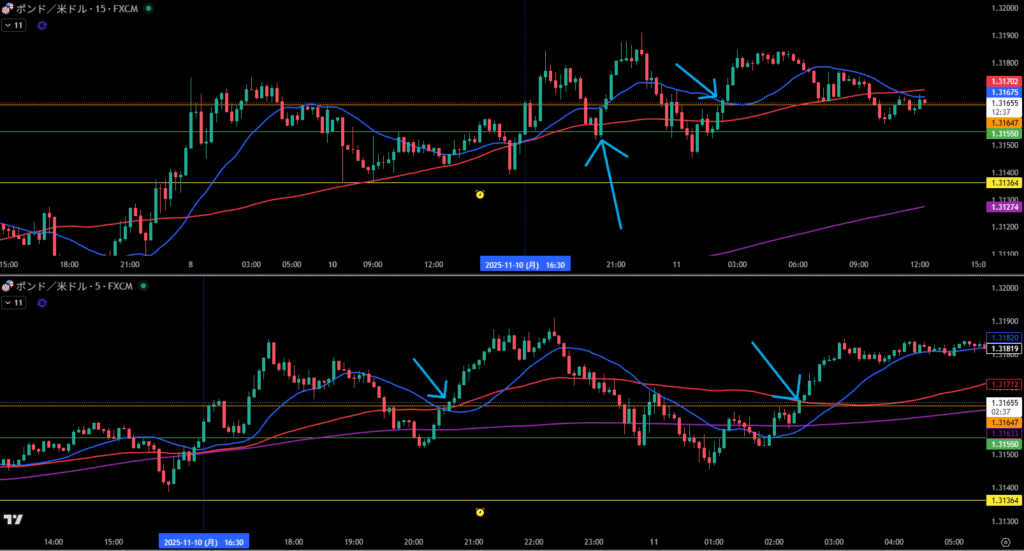The width and height of the screenshot is (1024, 551).
Task: Expand the indicator legend "11" in the lower chart
Action: tap(14, 301)
